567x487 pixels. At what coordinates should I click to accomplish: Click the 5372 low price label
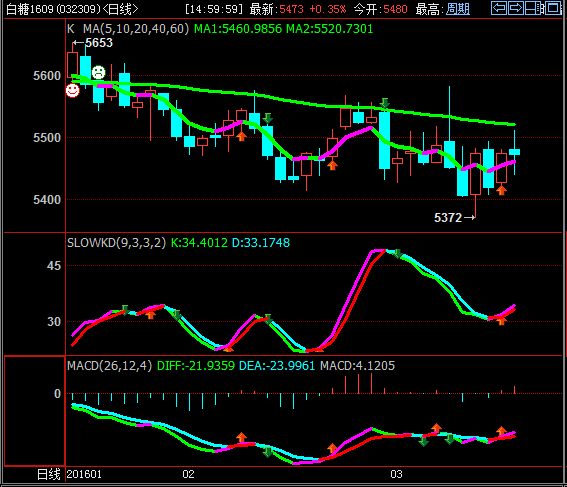click(x=448, y=218)
